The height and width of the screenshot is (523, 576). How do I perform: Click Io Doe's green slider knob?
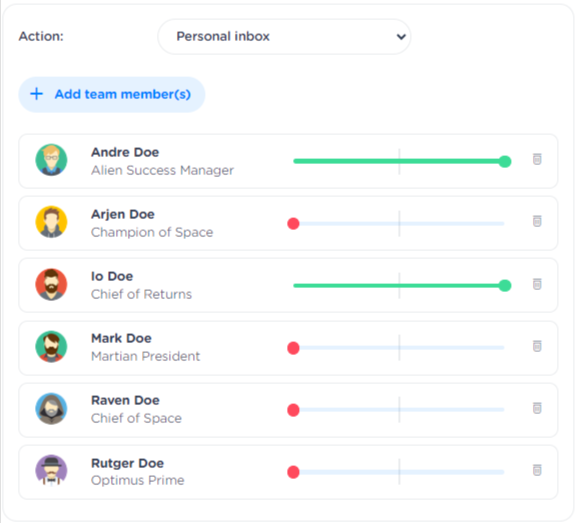pyautogui.click(x=505, y=285)
